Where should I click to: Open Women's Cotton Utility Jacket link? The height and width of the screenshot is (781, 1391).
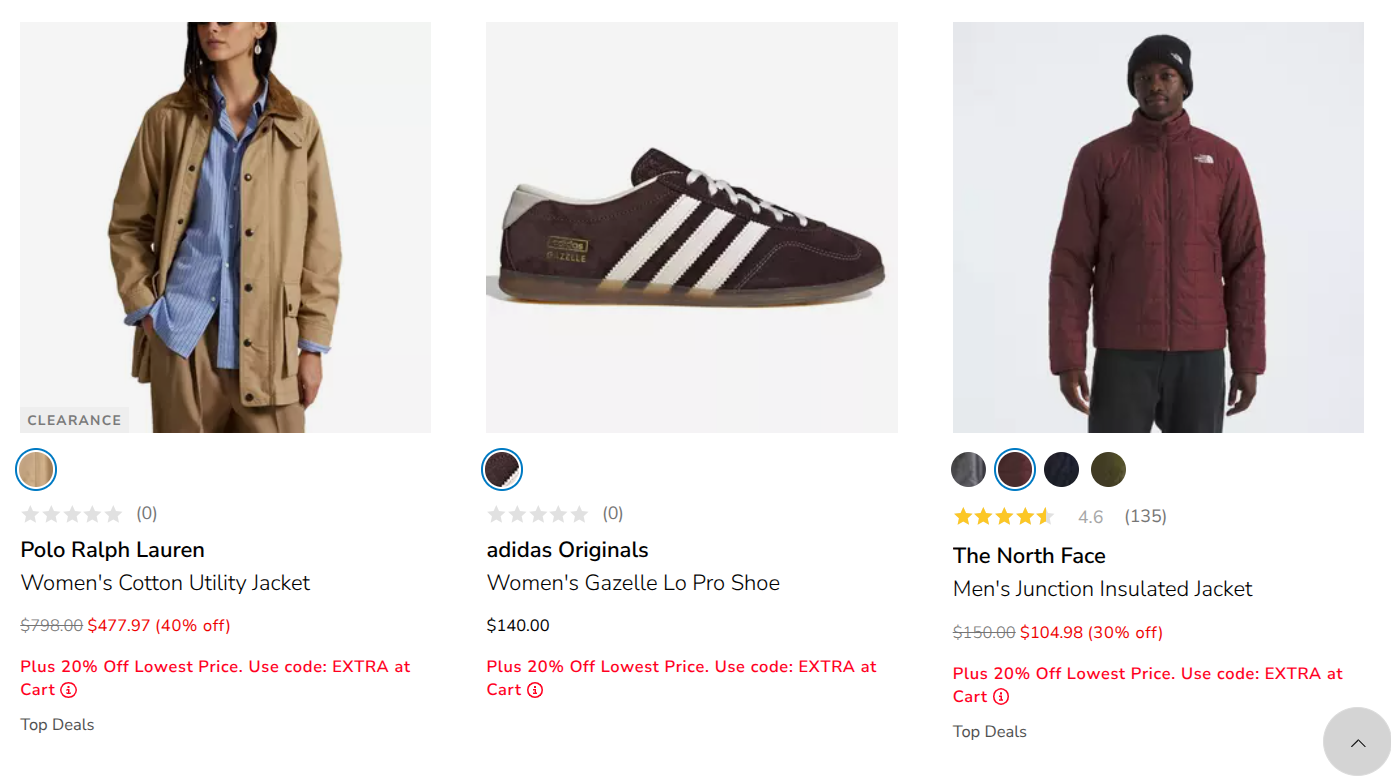tap(166, 583)
